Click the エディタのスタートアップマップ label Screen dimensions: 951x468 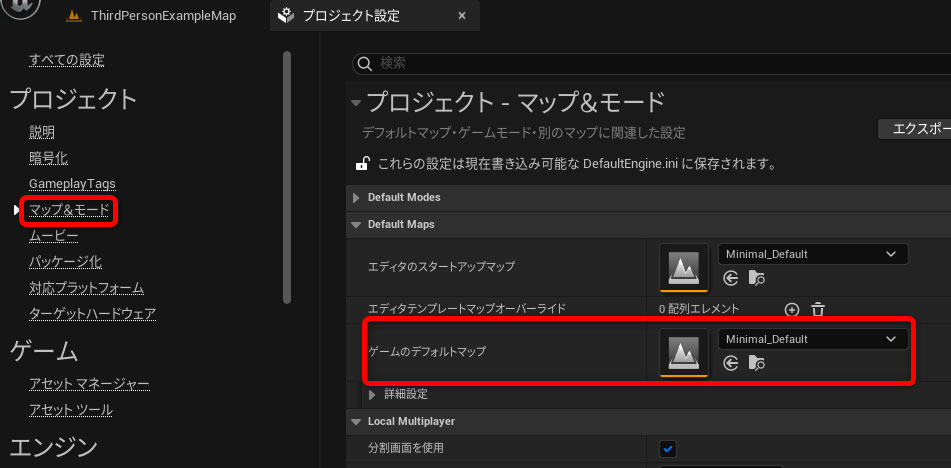tap(442, 266)
